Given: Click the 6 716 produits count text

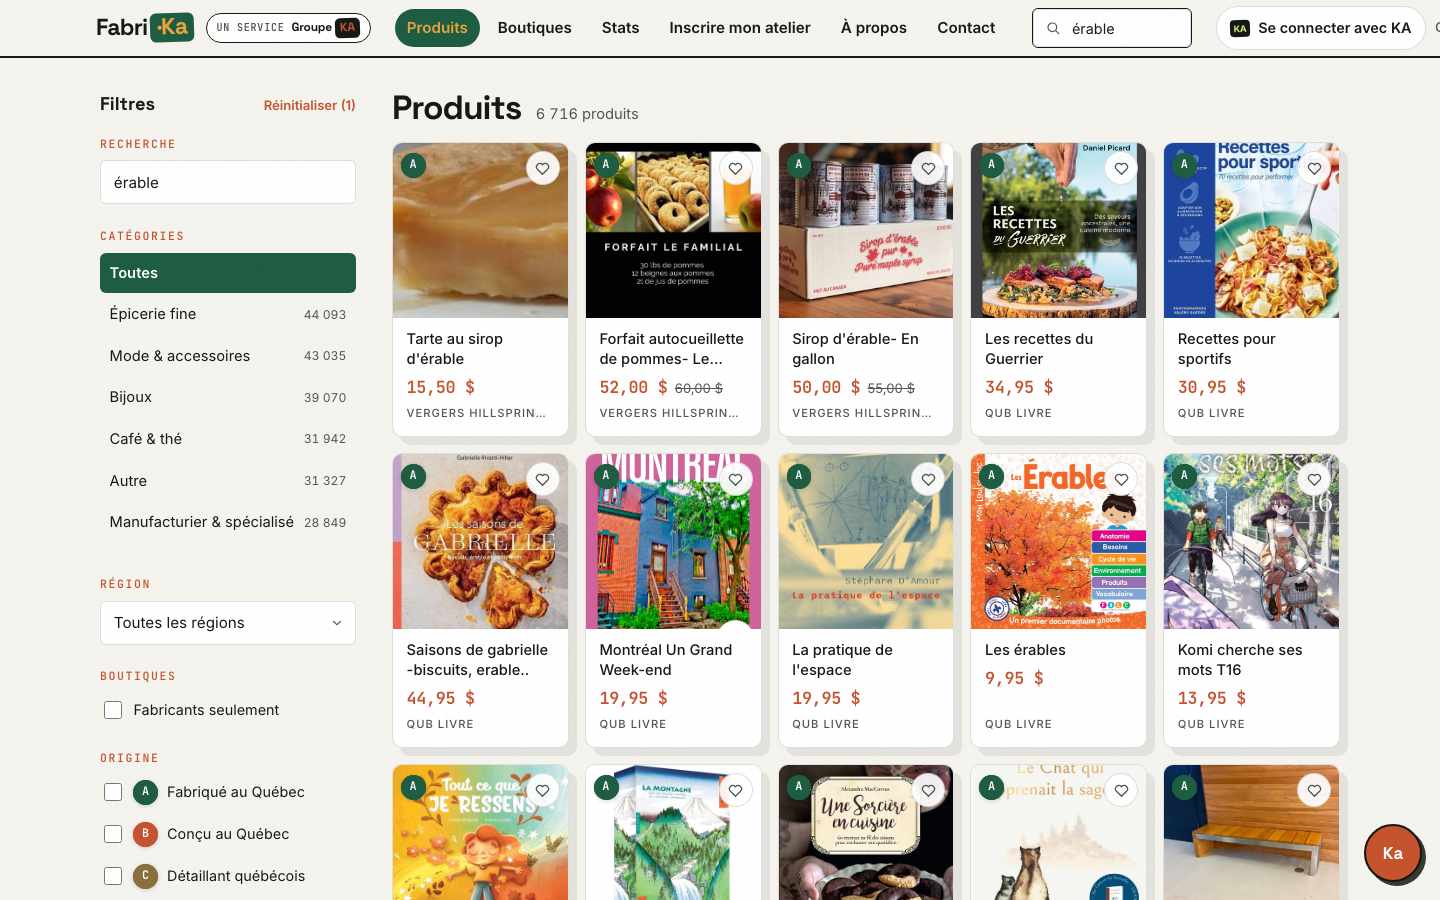Looking at the screenshot, I should pos(587,114).
